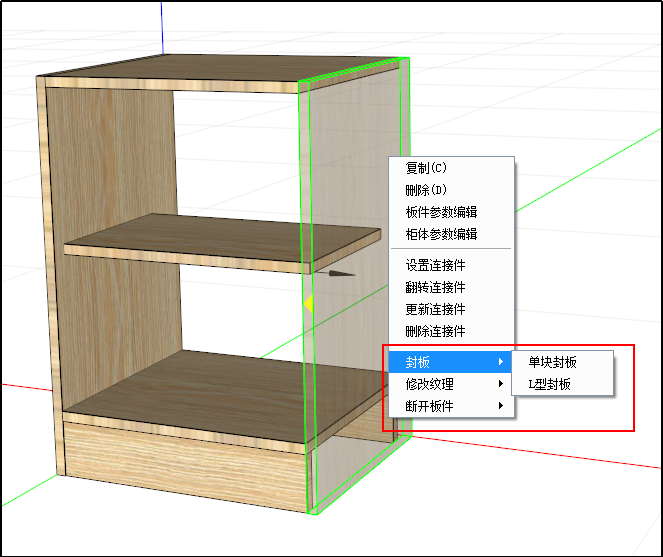The width and height of the screenshot is (663, 557).
Task: Select the bottom kick board of the cabinet
Action: tap(186, 467)
